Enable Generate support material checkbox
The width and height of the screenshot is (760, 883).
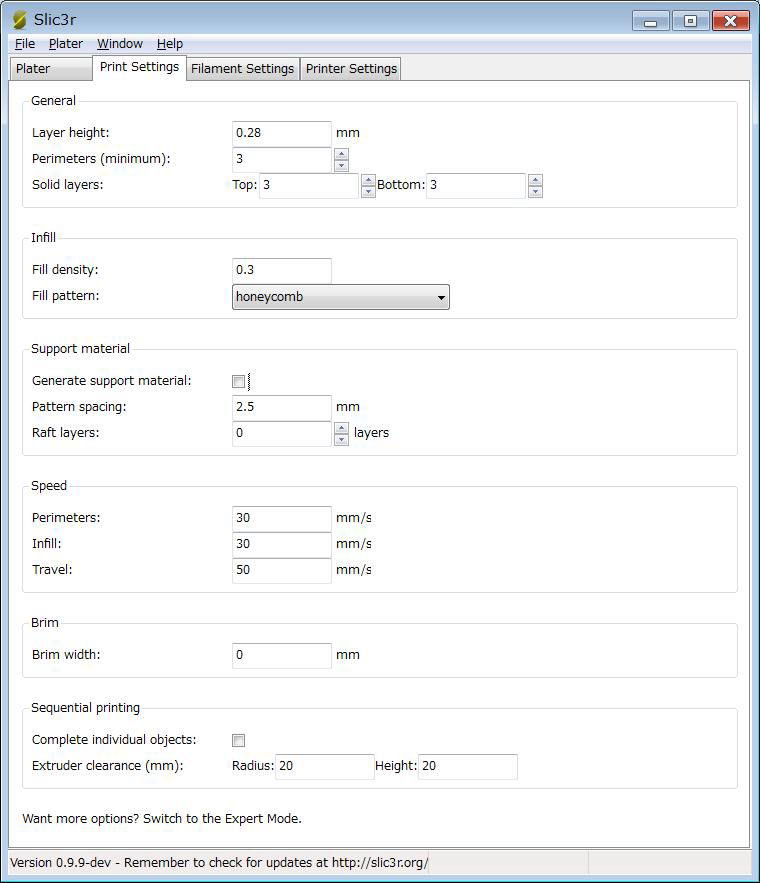(239, 381)
